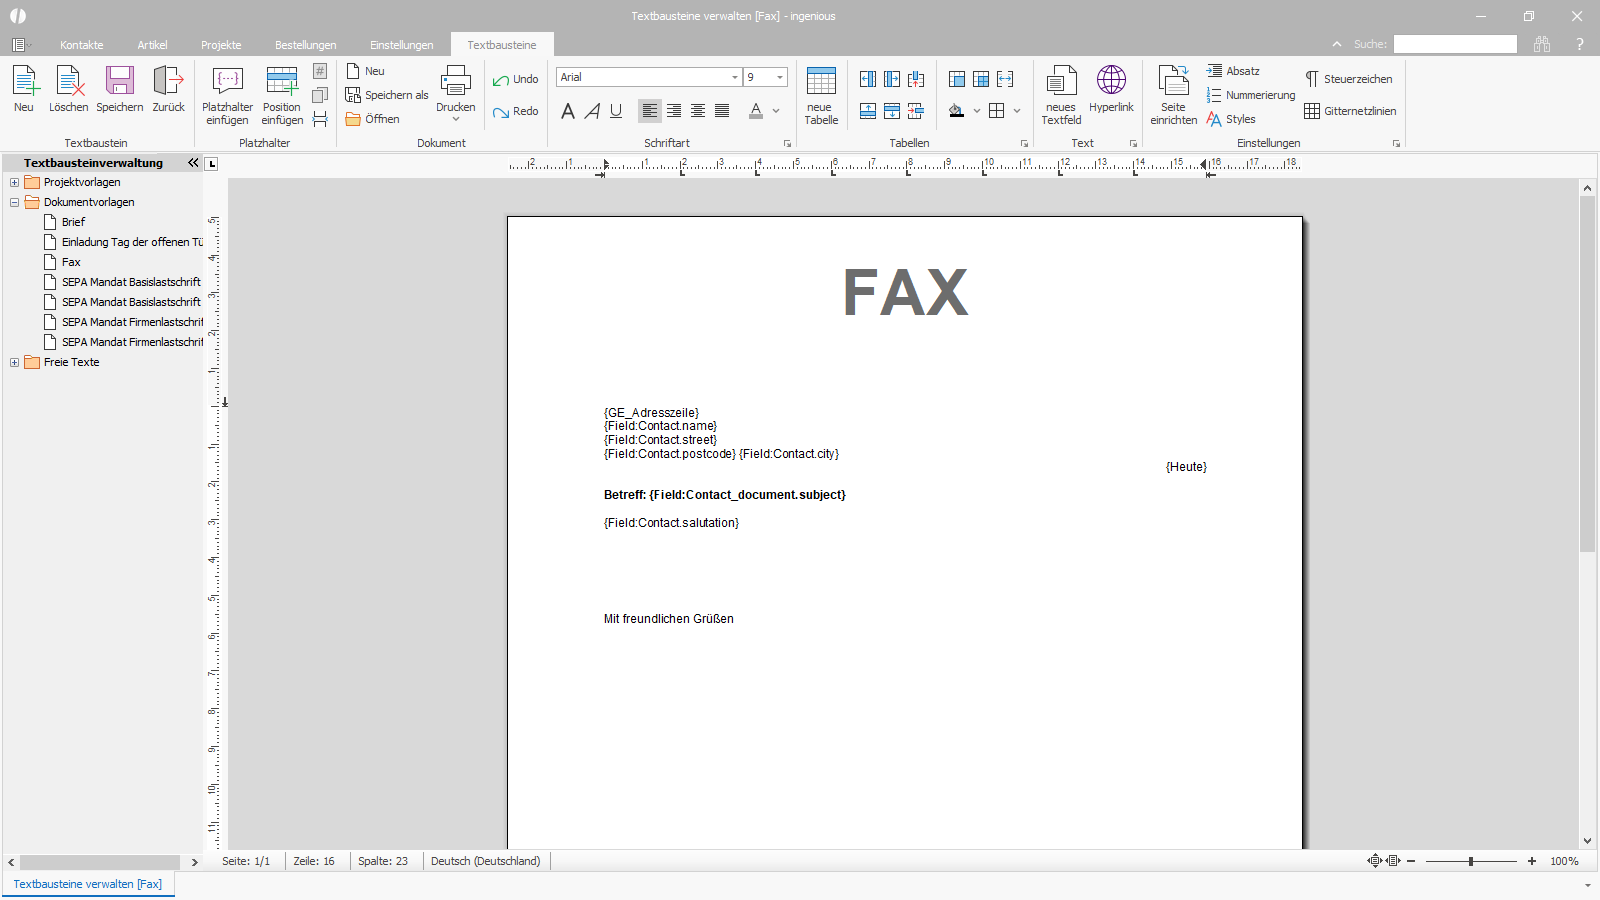Open the Kontakte tab

[82, 45]
